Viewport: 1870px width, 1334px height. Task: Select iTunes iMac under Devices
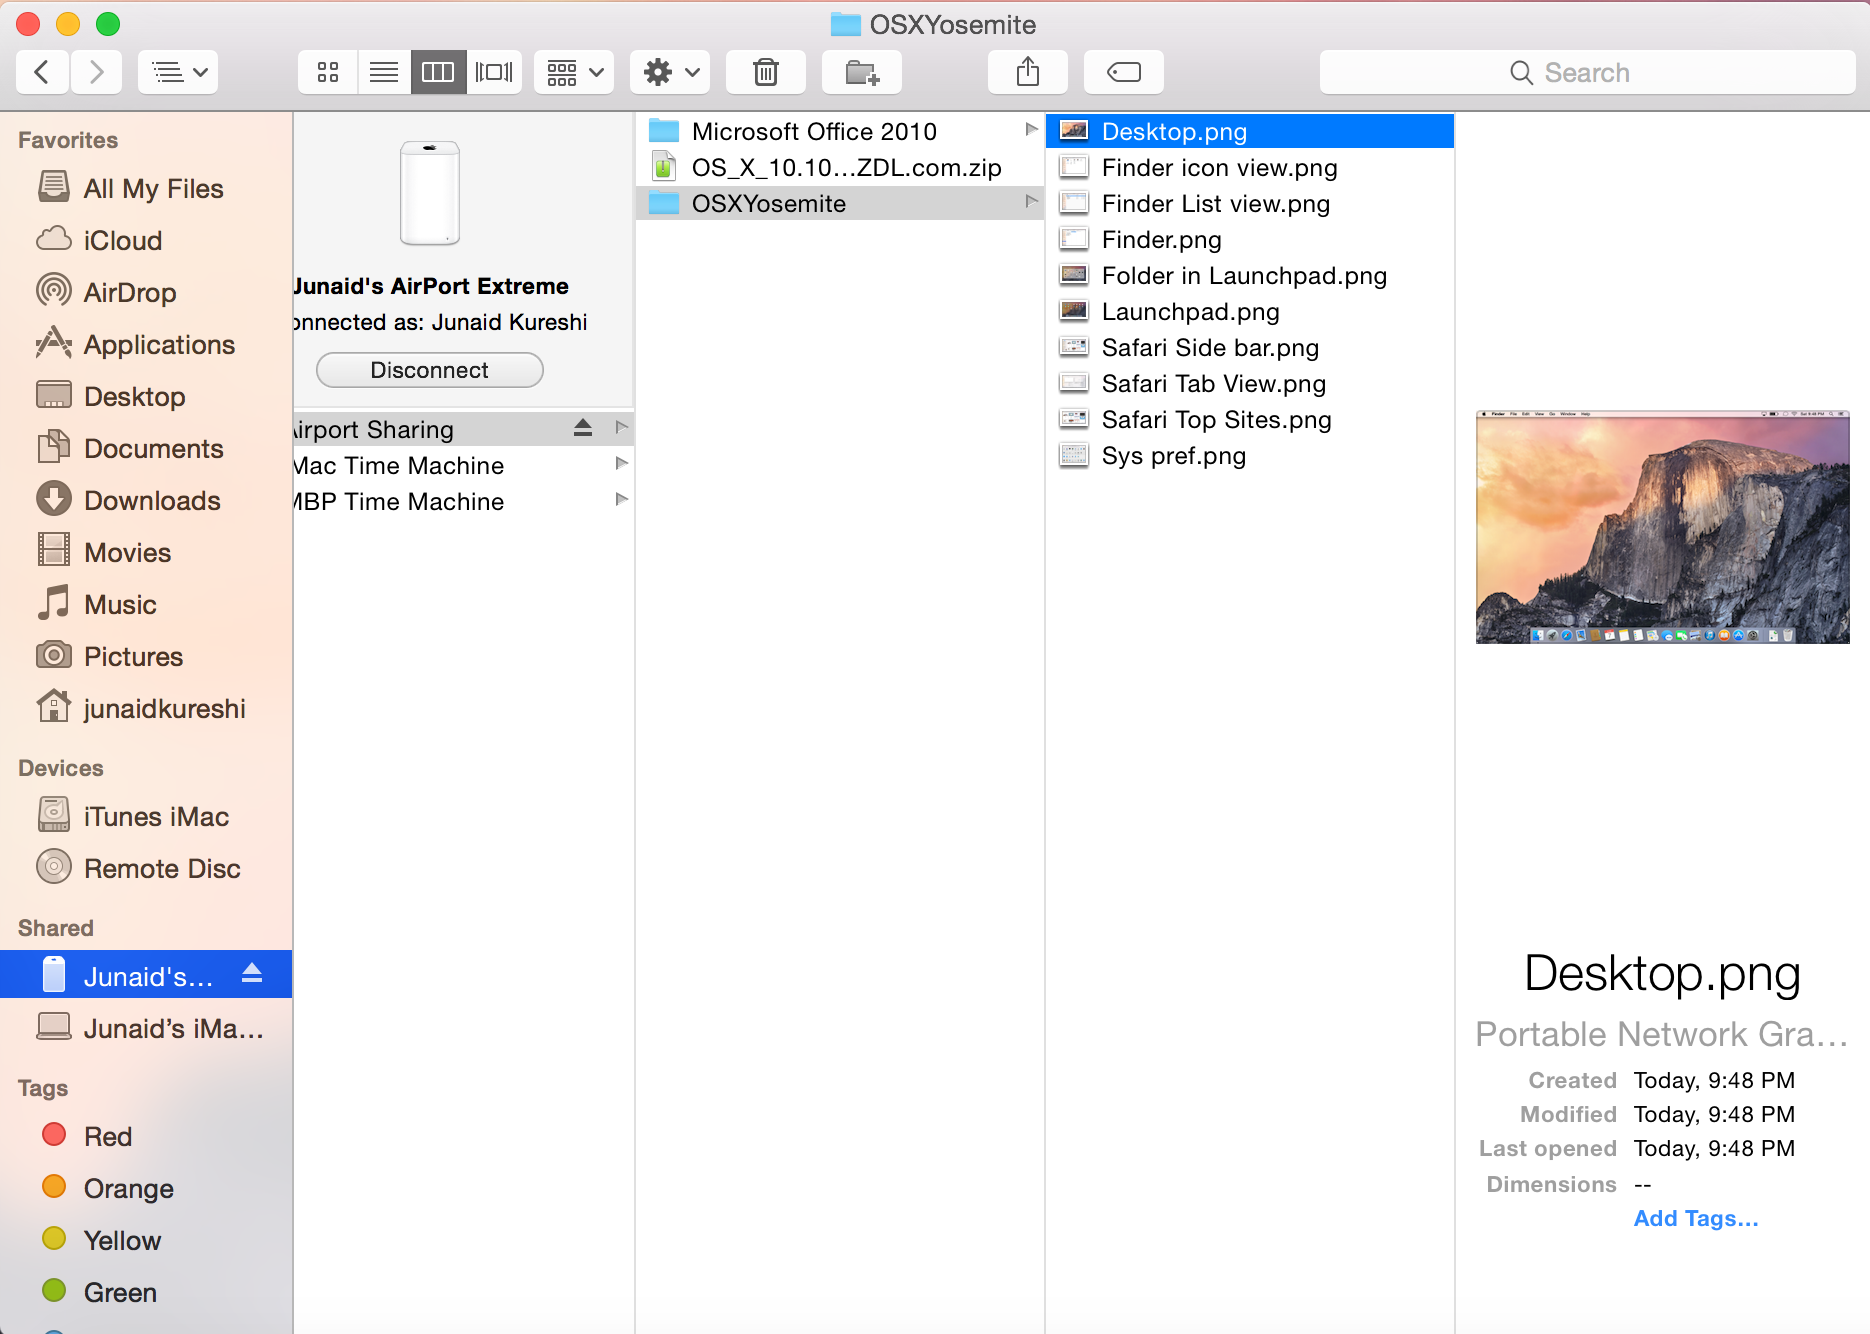click(x=146, y=816)
